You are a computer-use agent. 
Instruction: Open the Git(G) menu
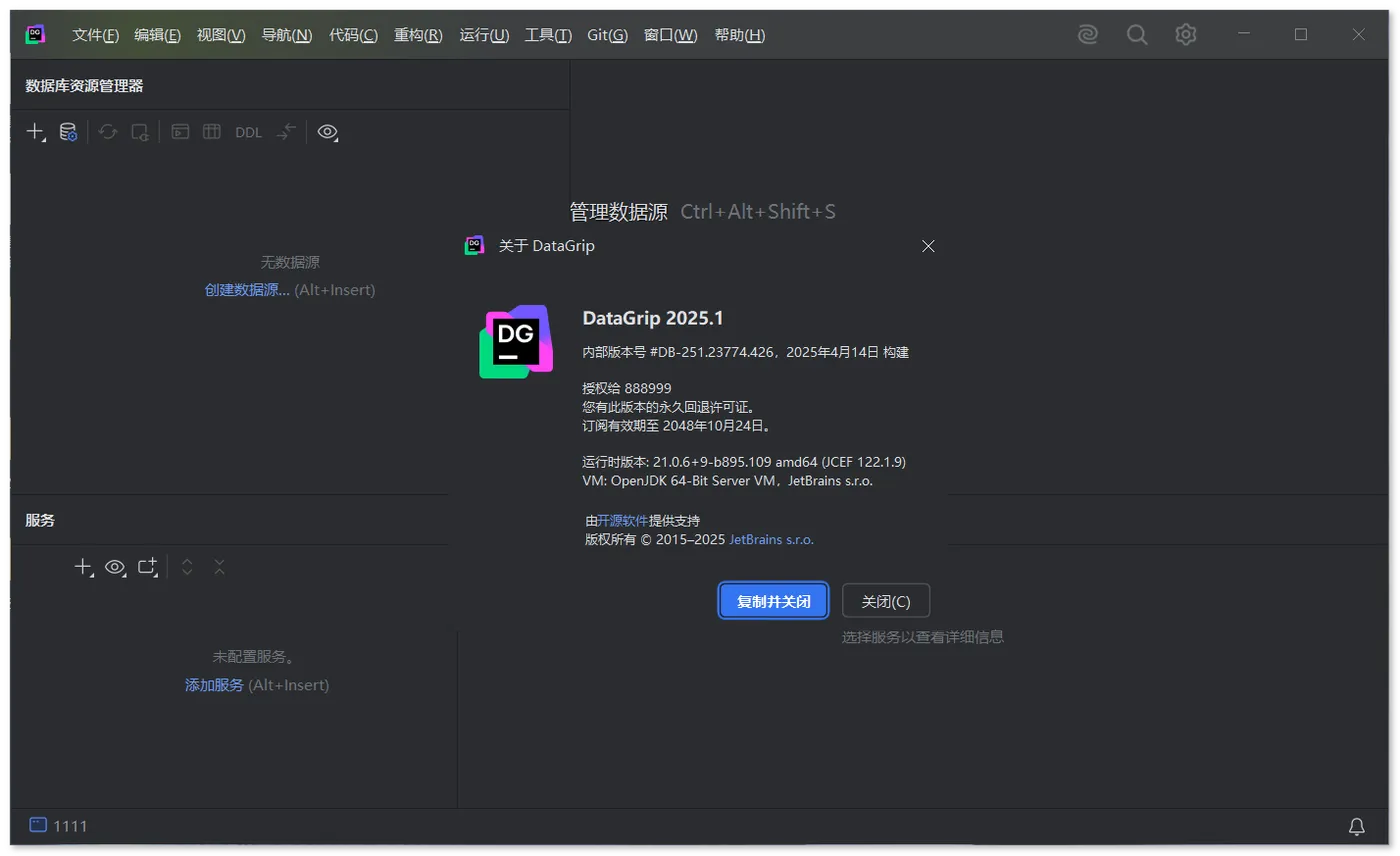607,35
